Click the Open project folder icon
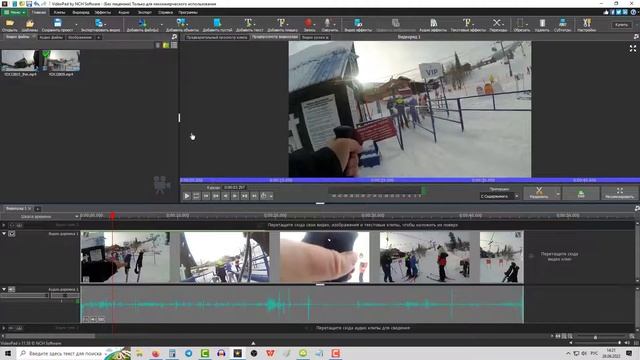The height and width of the screenshot is (360, 640). (9, 23)
